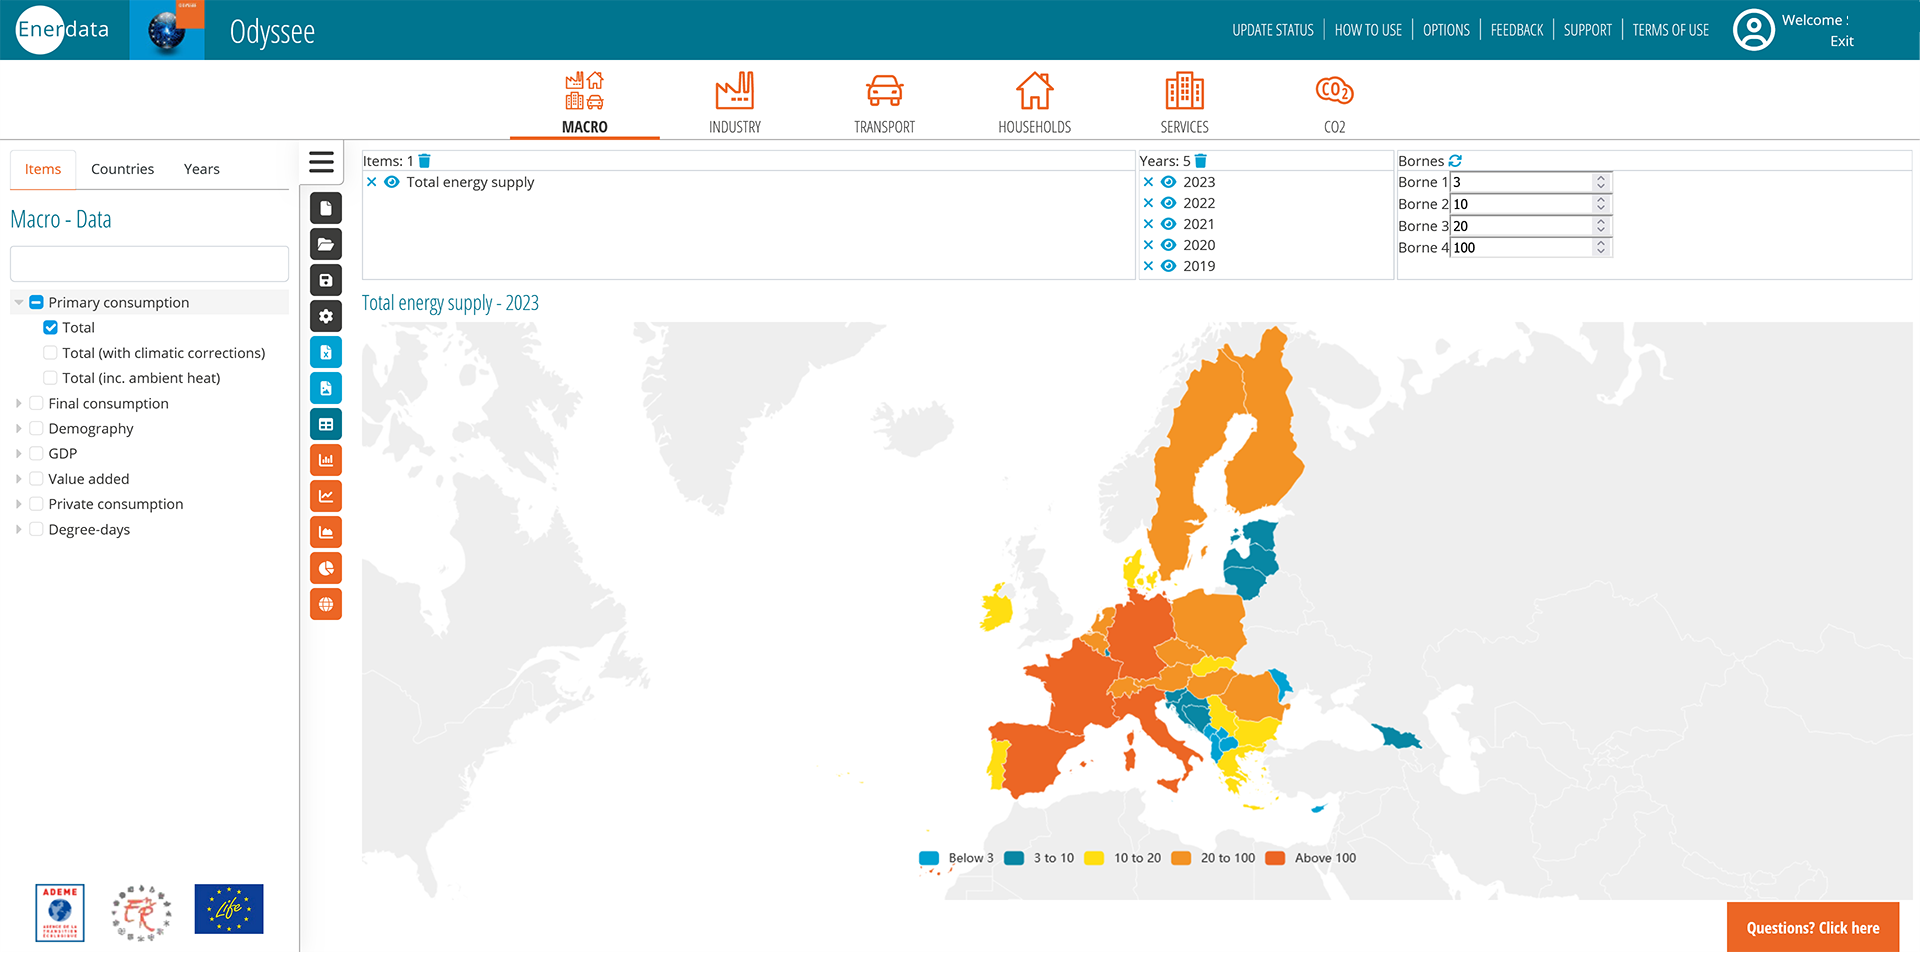Expand the GDP tree node

19,454
